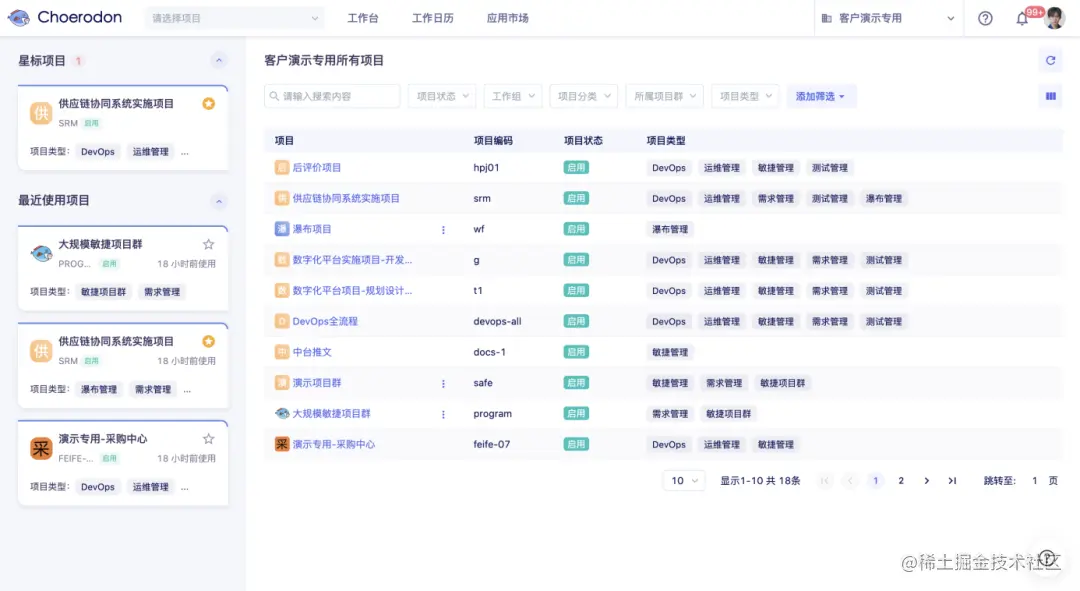Click the 跳转至 page number input
The image size is (1080, 591).
1035,481
